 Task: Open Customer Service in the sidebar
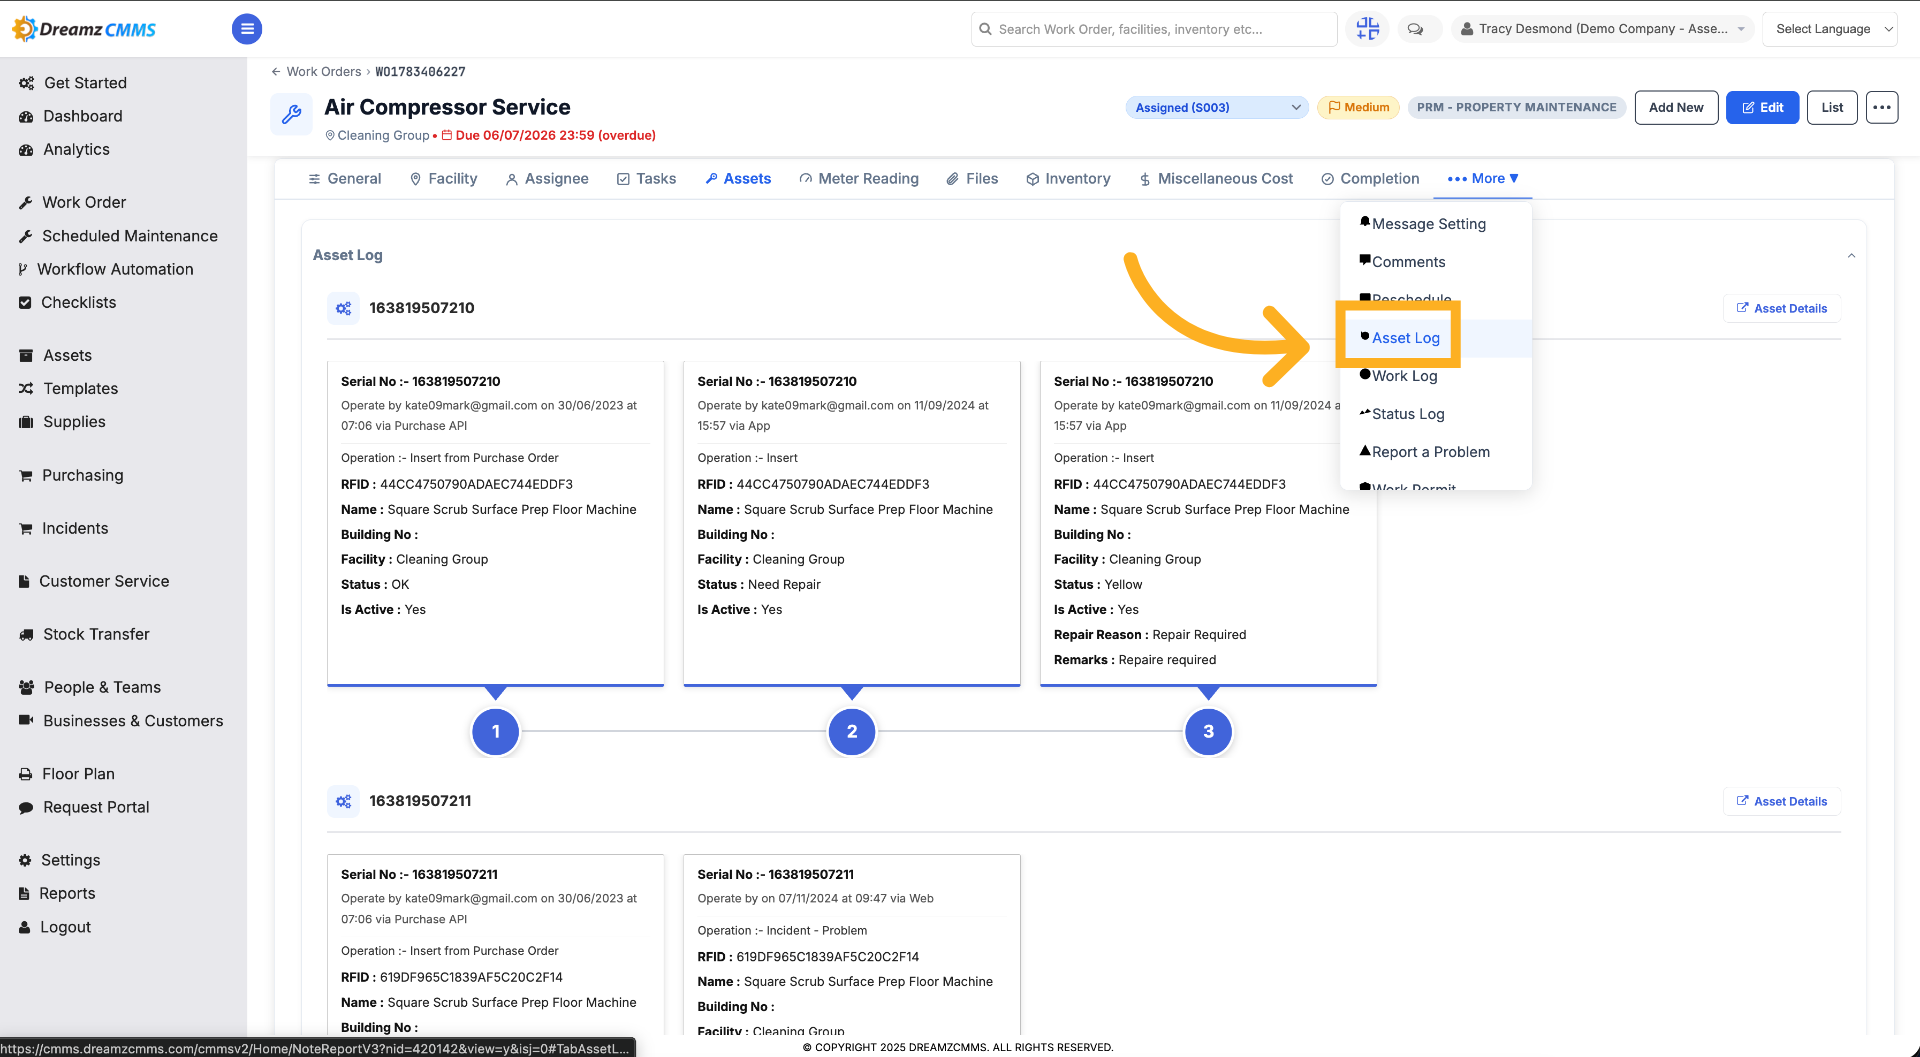point(104,581)
